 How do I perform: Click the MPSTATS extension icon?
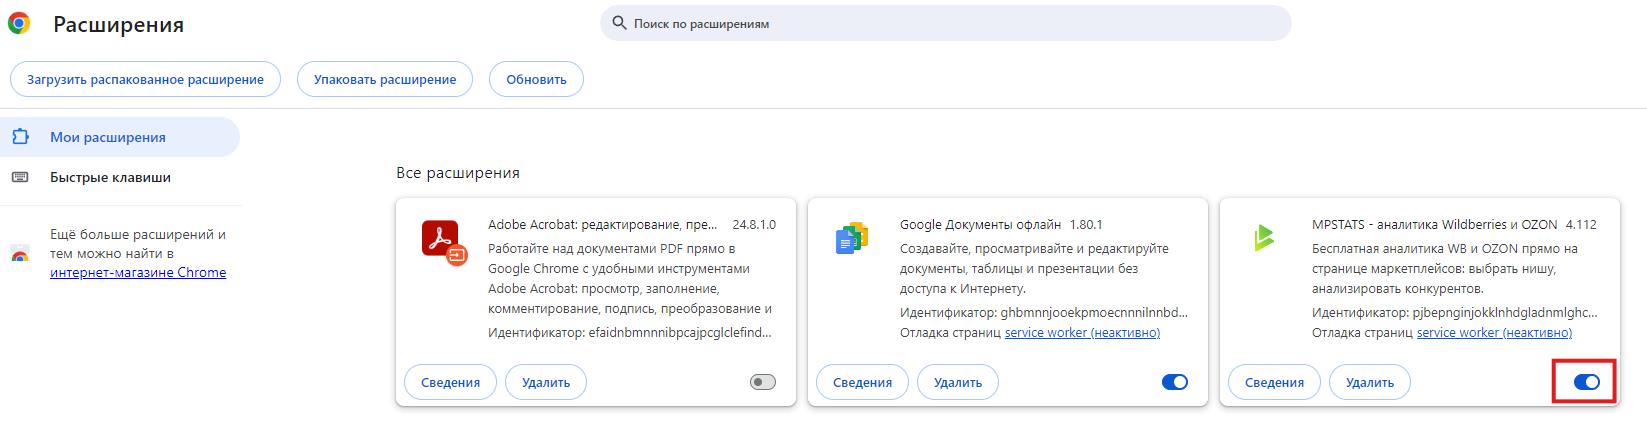[1264, 237]
